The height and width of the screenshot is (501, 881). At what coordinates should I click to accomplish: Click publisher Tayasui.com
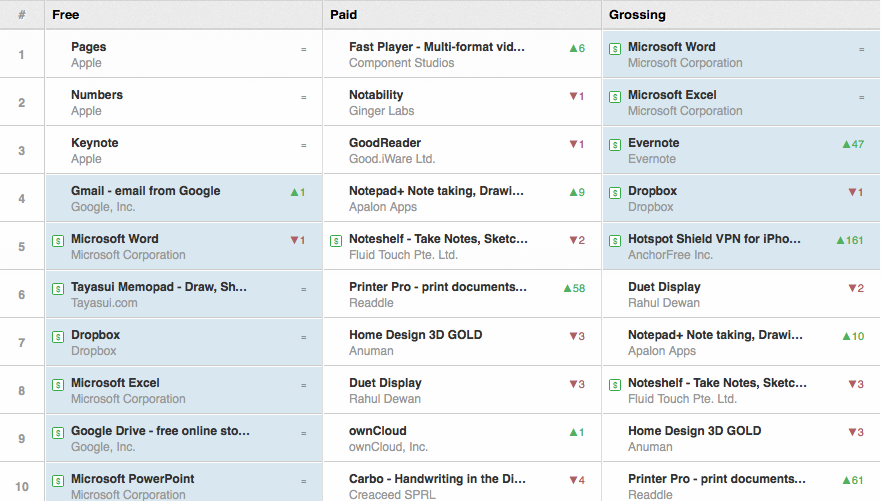[104, 303]
